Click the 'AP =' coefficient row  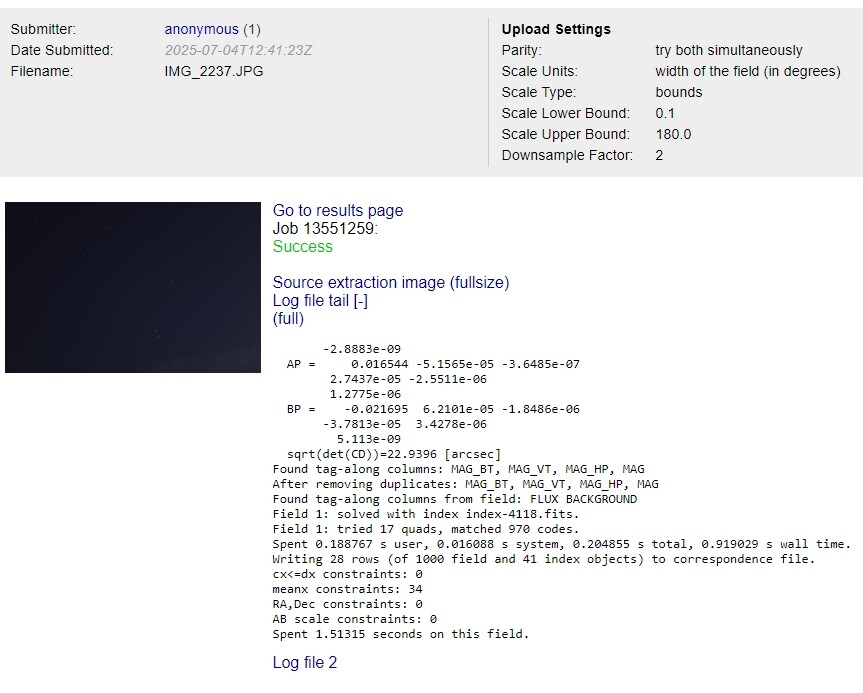pyautogui.click(x=433, y=364)
